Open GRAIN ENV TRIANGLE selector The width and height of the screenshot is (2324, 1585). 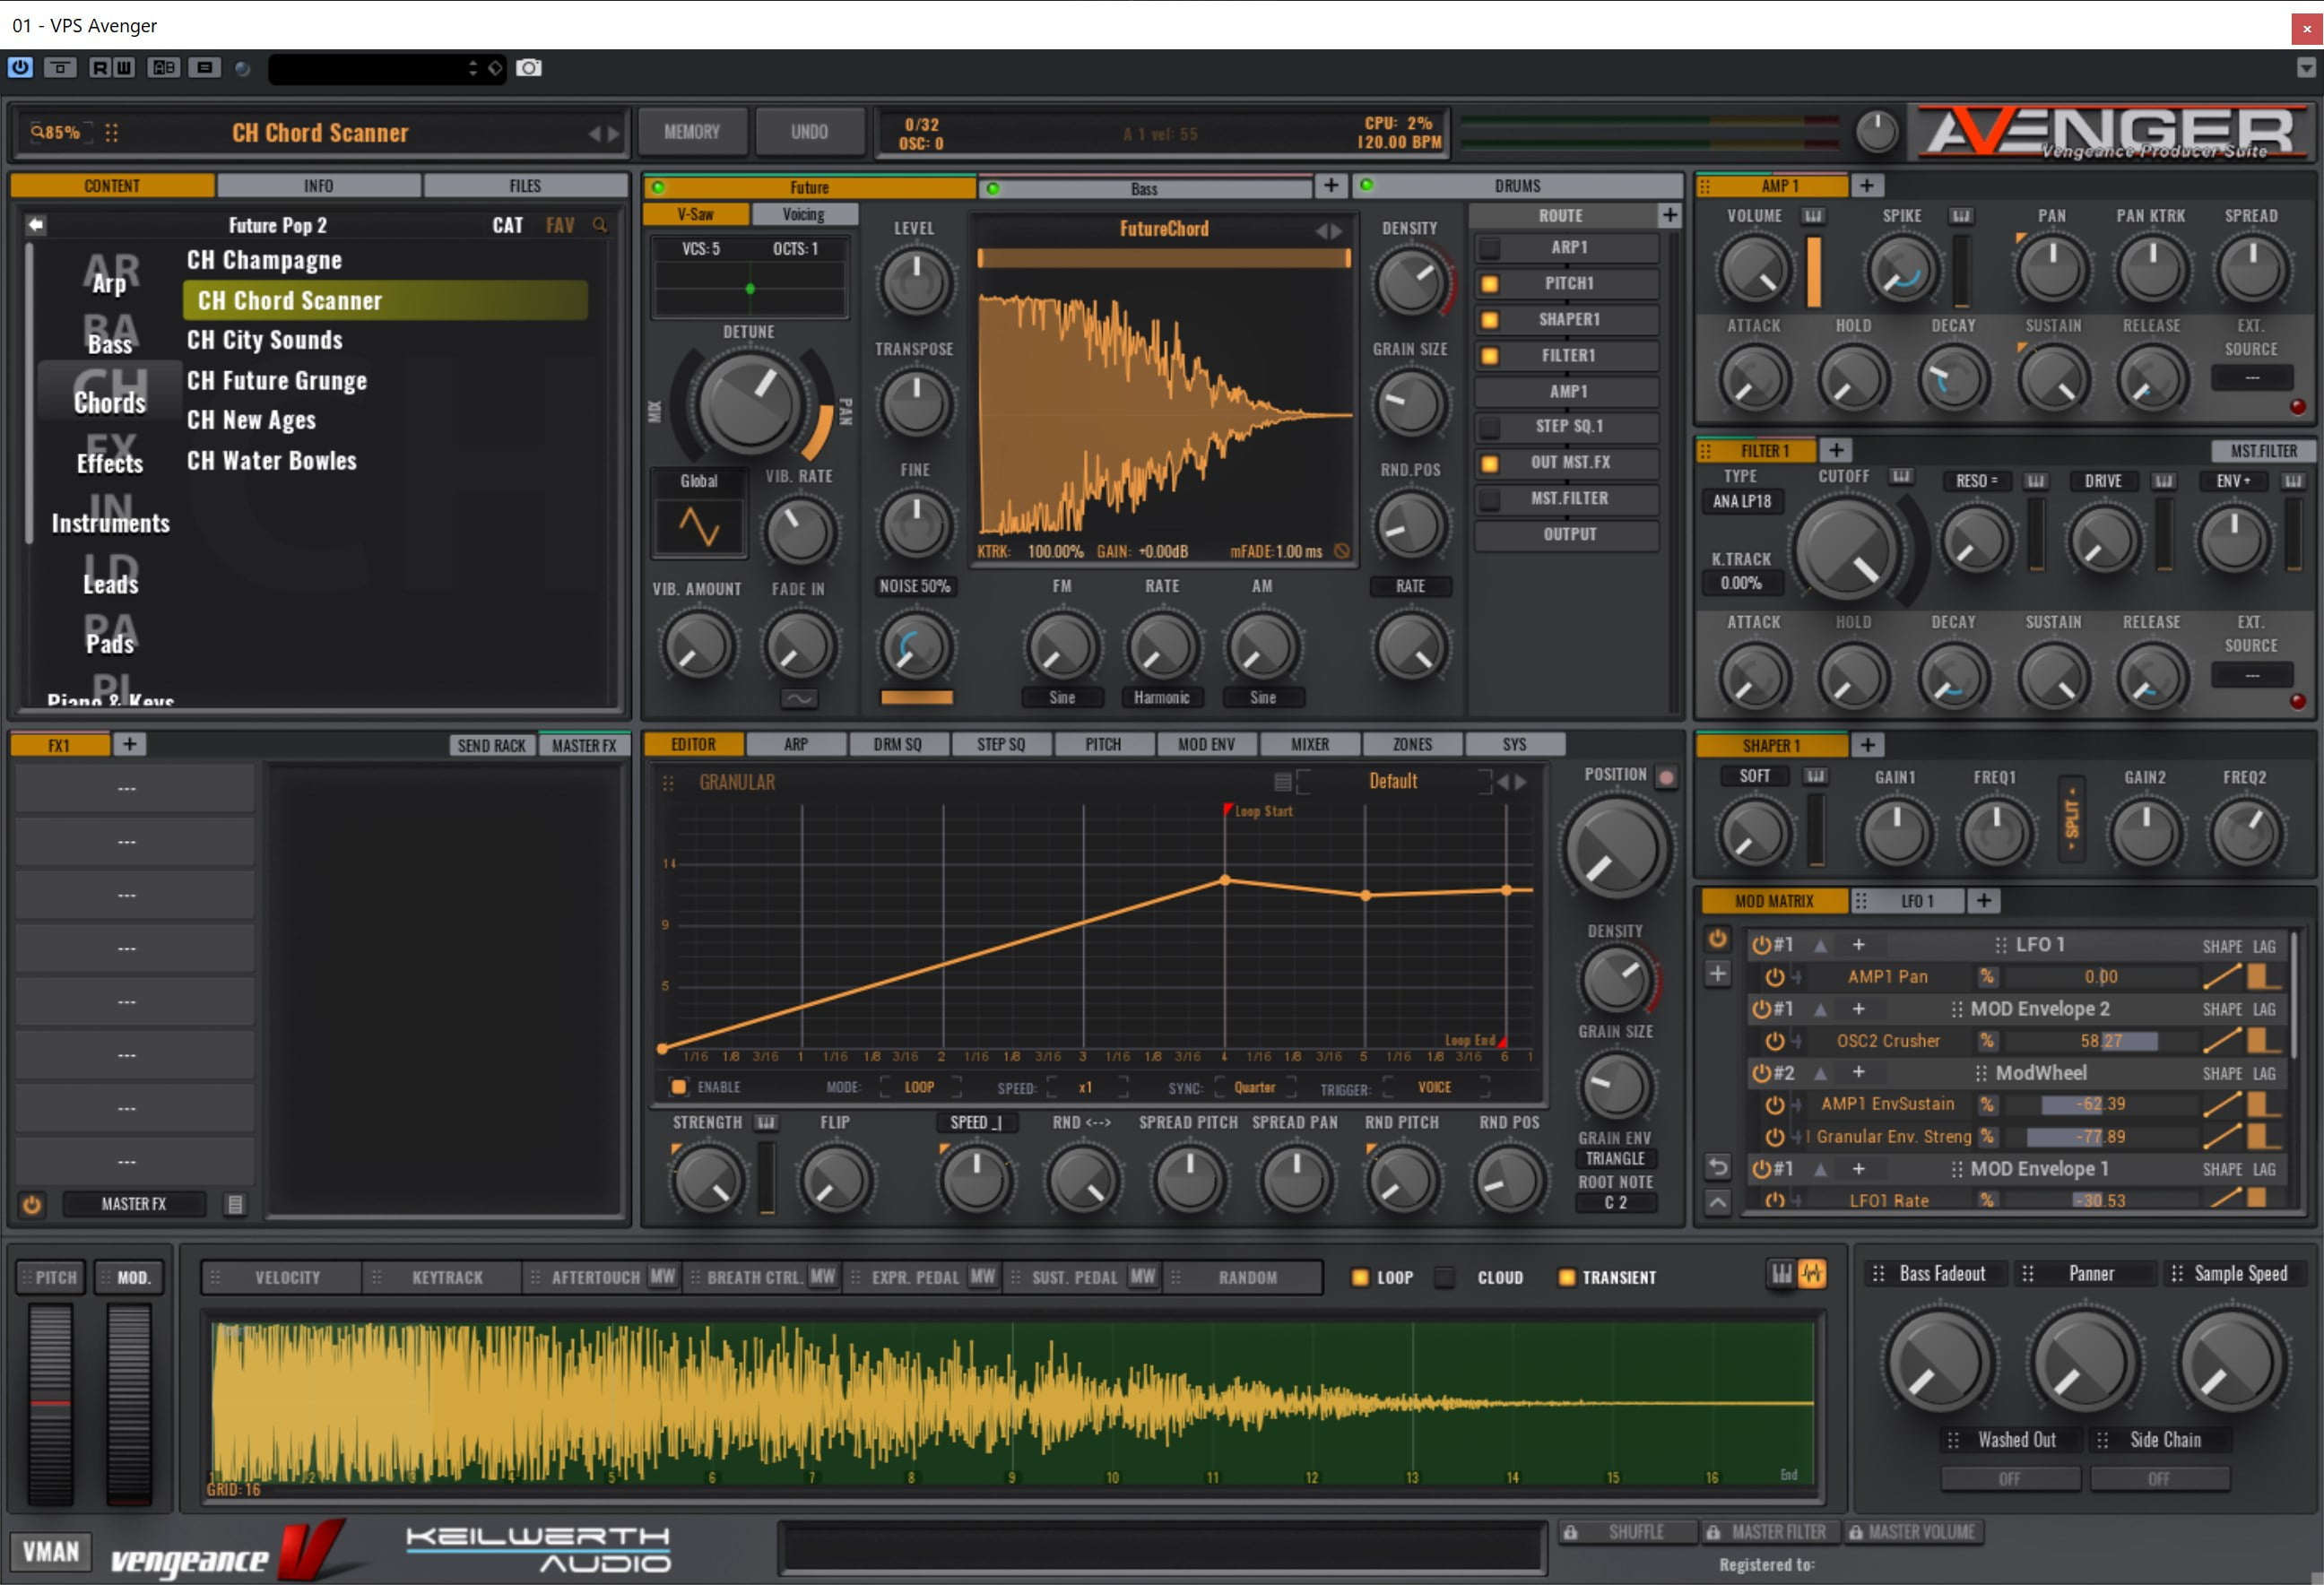1615,1159
